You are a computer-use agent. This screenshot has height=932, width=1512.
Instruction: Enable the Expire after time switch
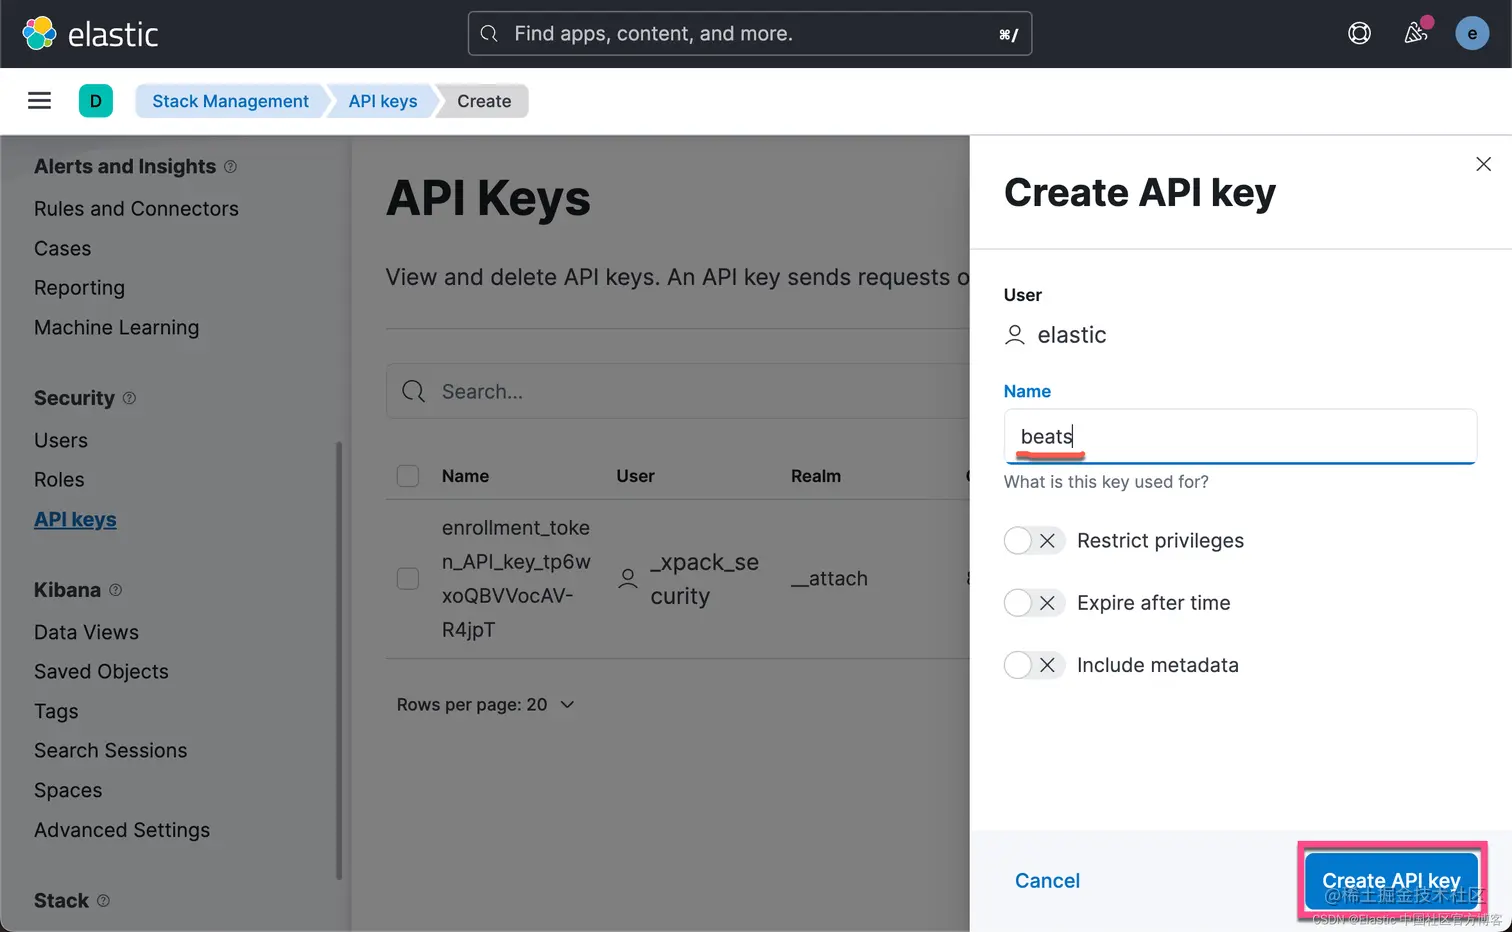click(1034, 603)
